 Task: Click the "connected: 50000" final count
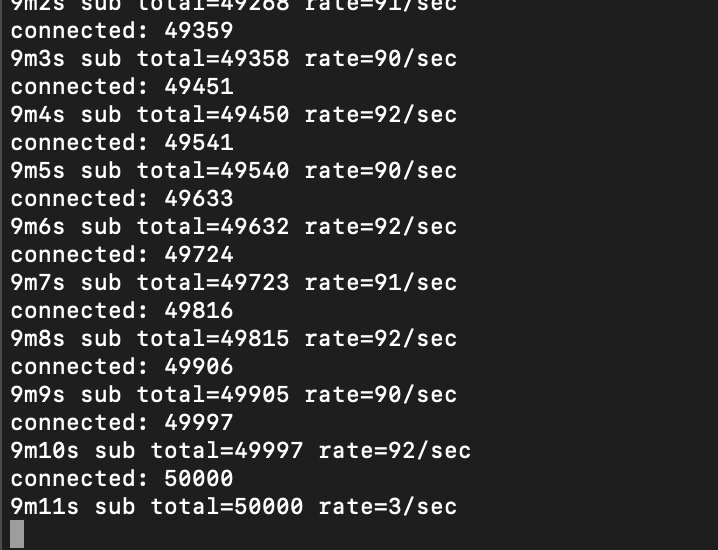click(x=122, y=479)
